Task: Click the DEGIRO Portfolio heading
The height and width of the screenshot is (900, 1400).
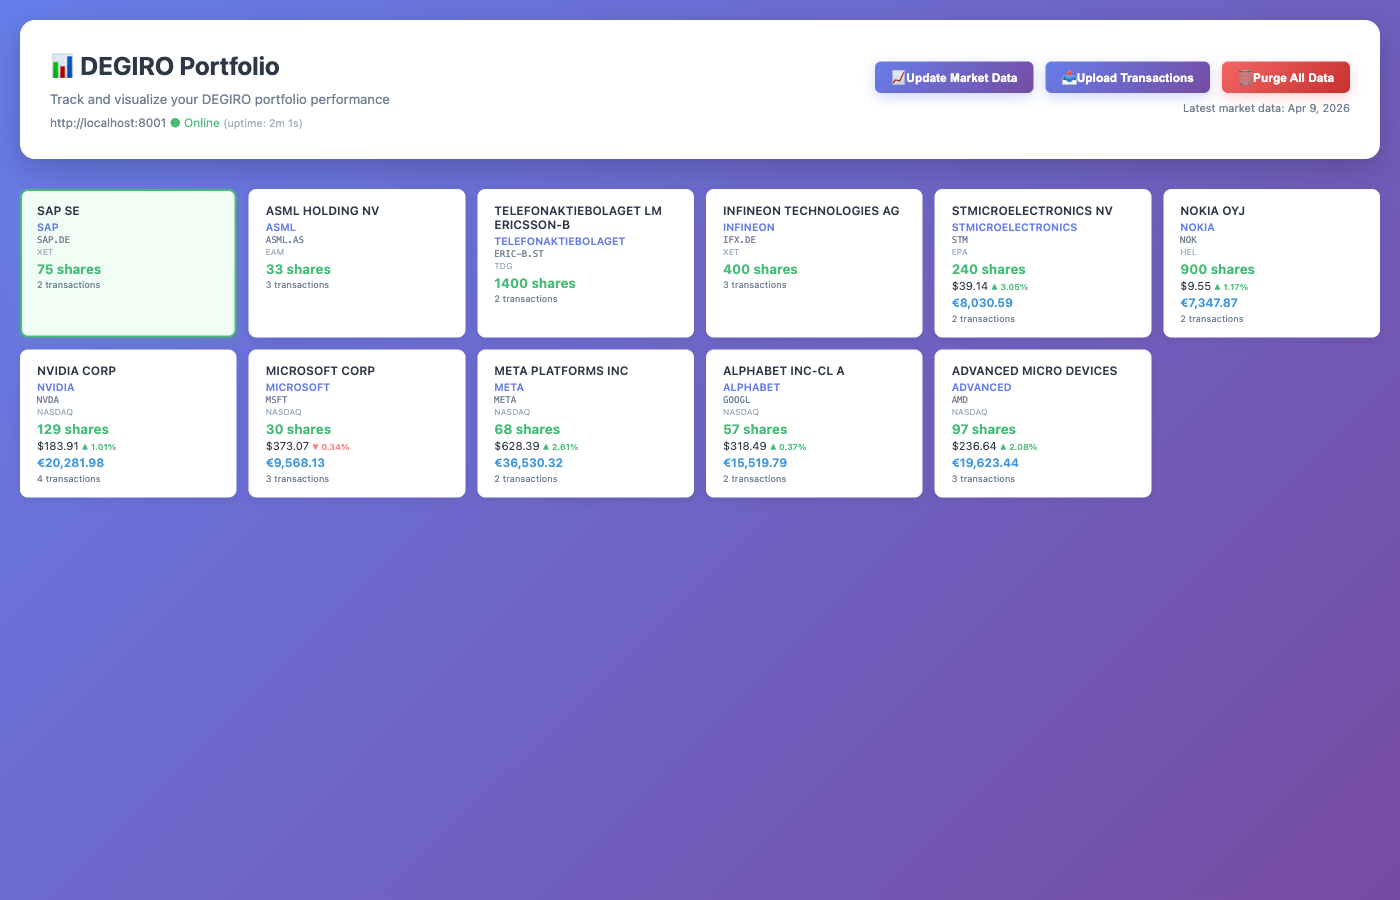Action: pos(180,66)
